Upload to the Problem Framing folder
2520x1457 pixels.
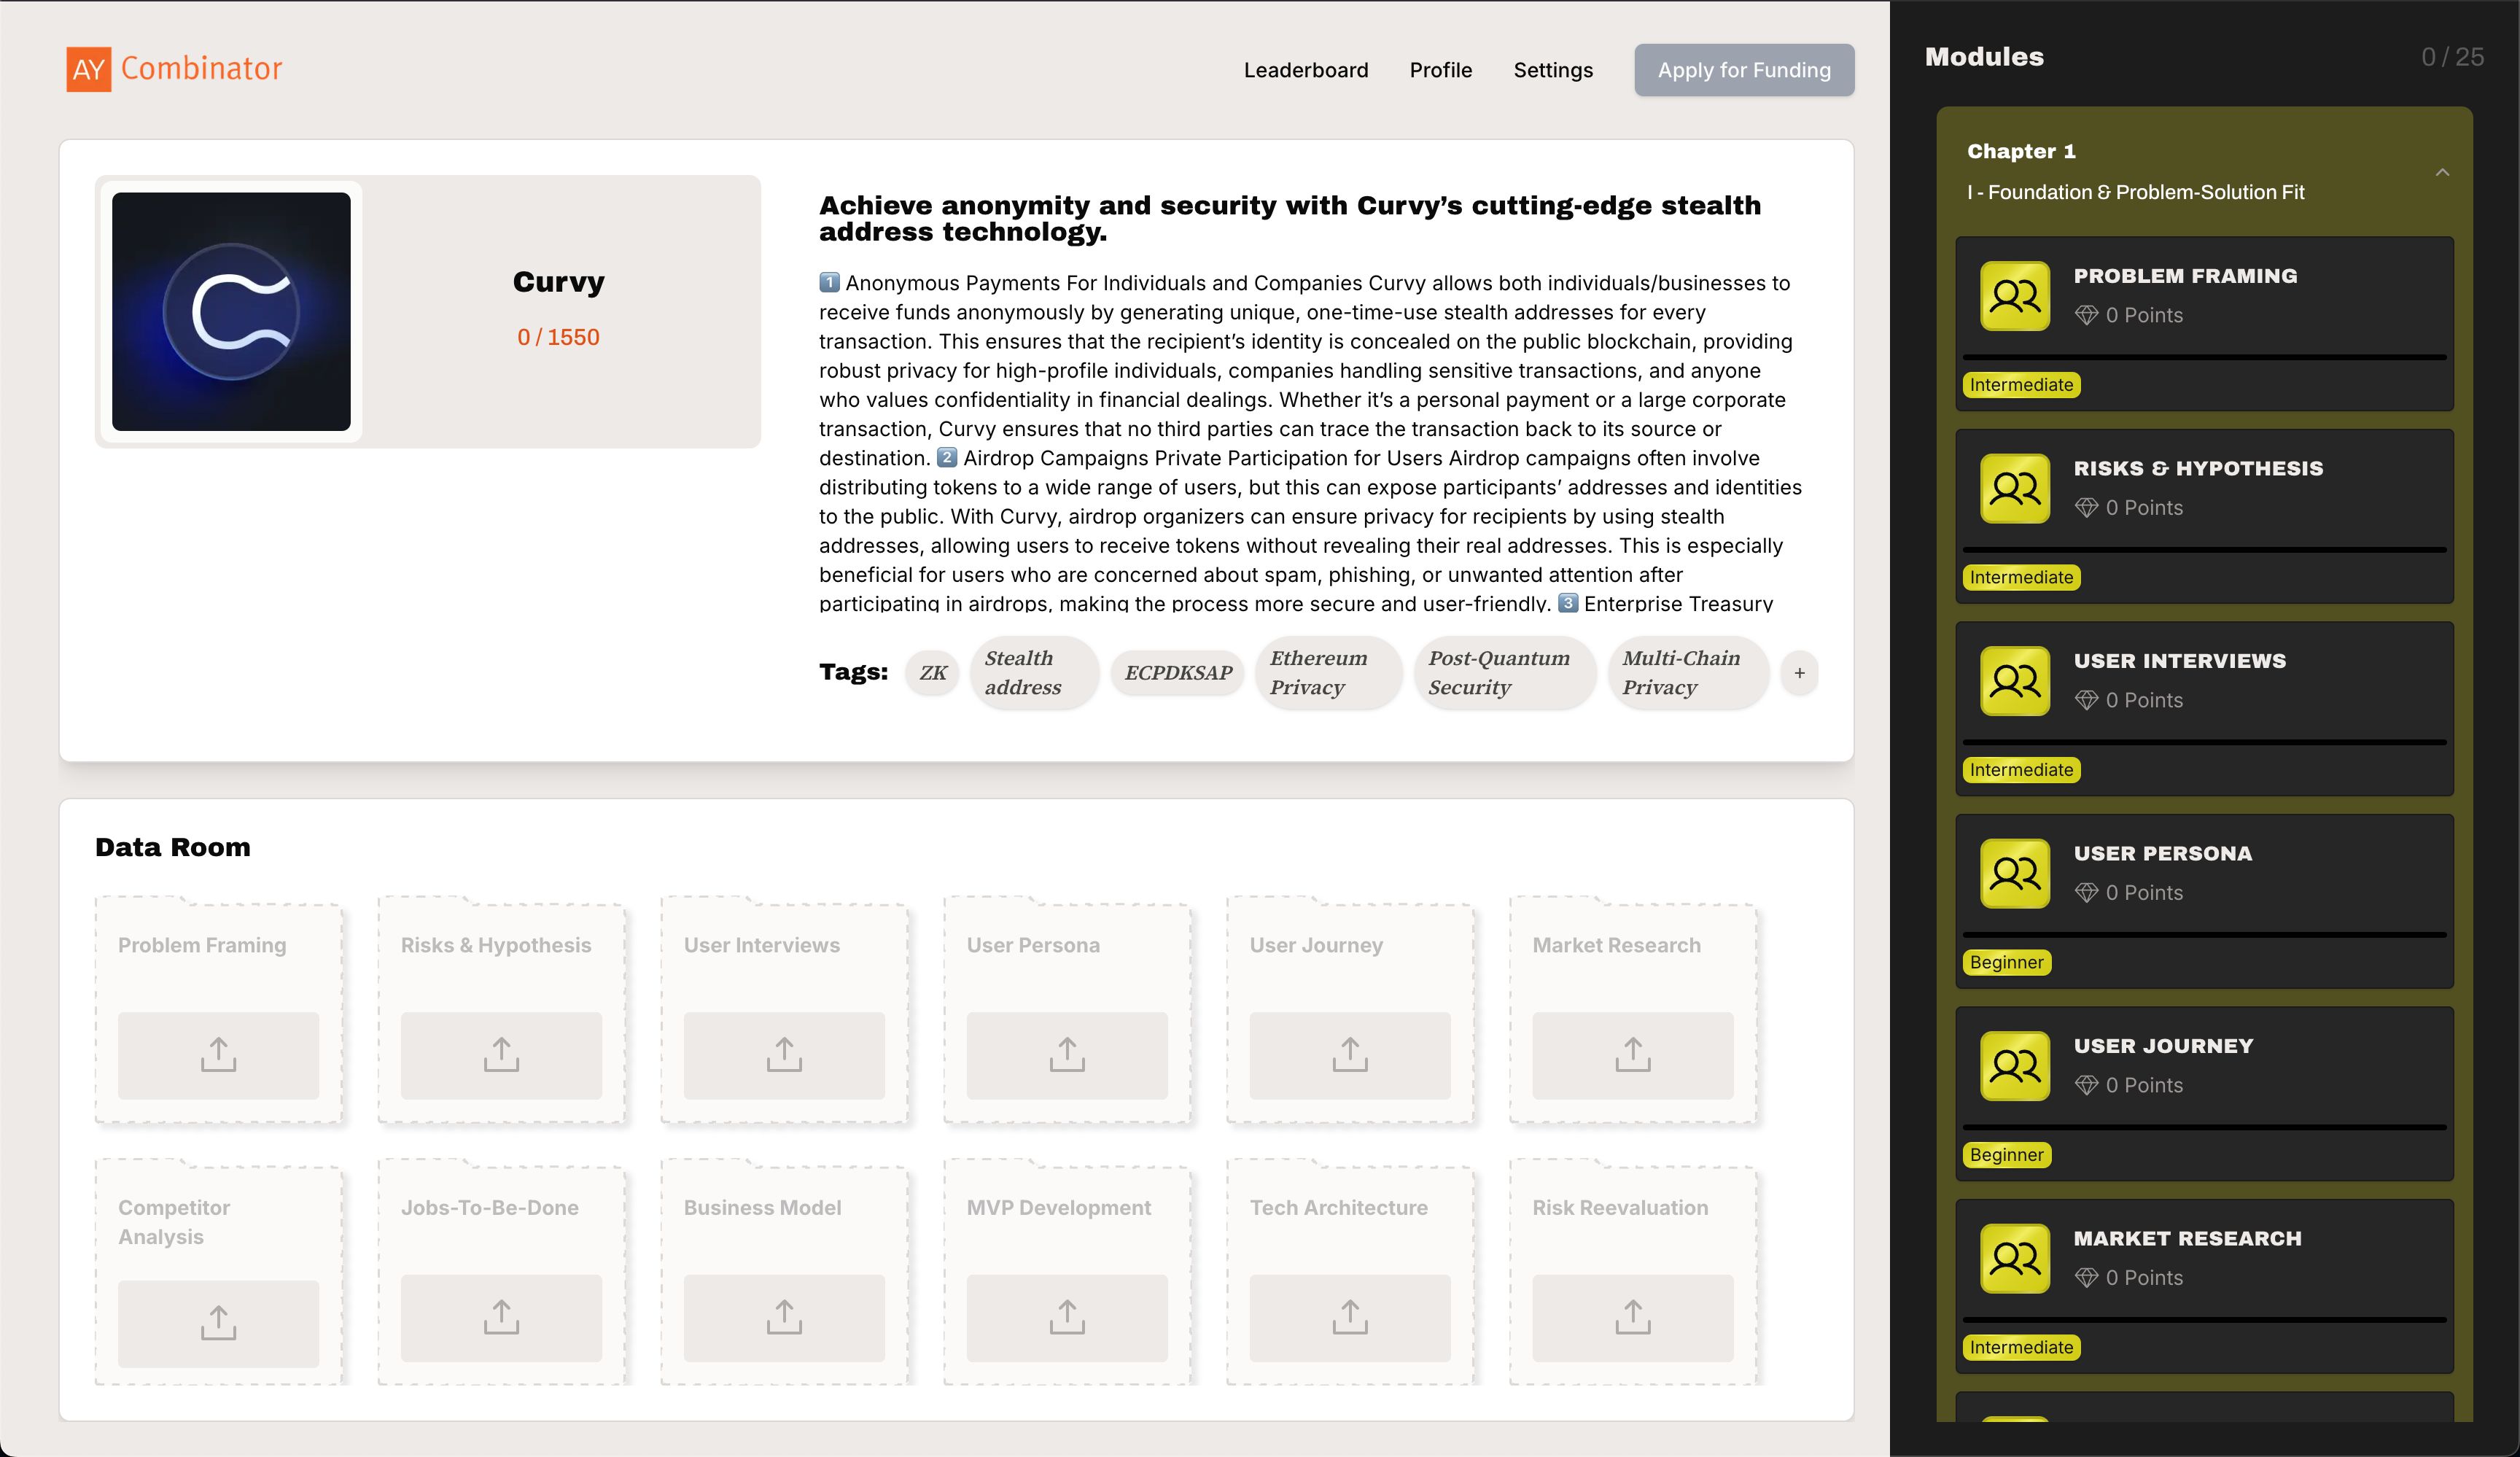(x=218, y=1055)
